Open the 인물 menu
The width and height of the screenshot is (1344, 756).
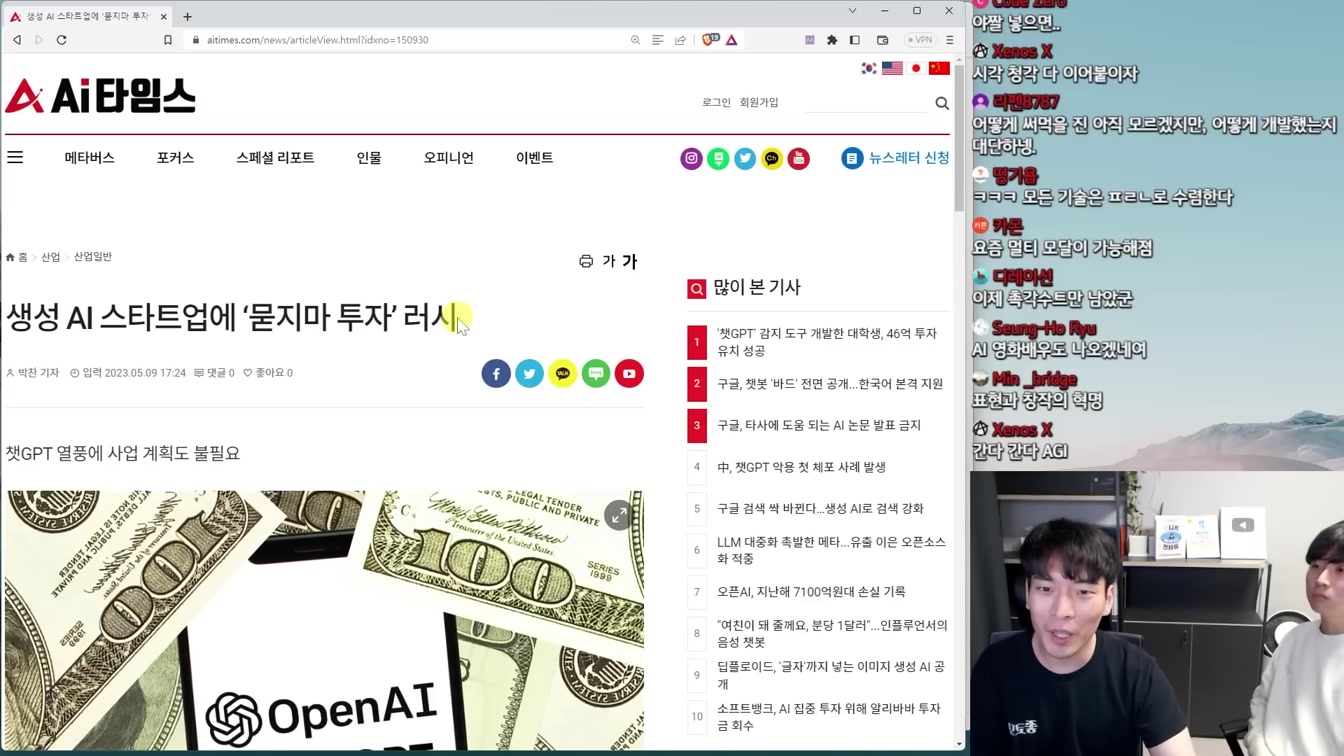[x=369, y=158]
